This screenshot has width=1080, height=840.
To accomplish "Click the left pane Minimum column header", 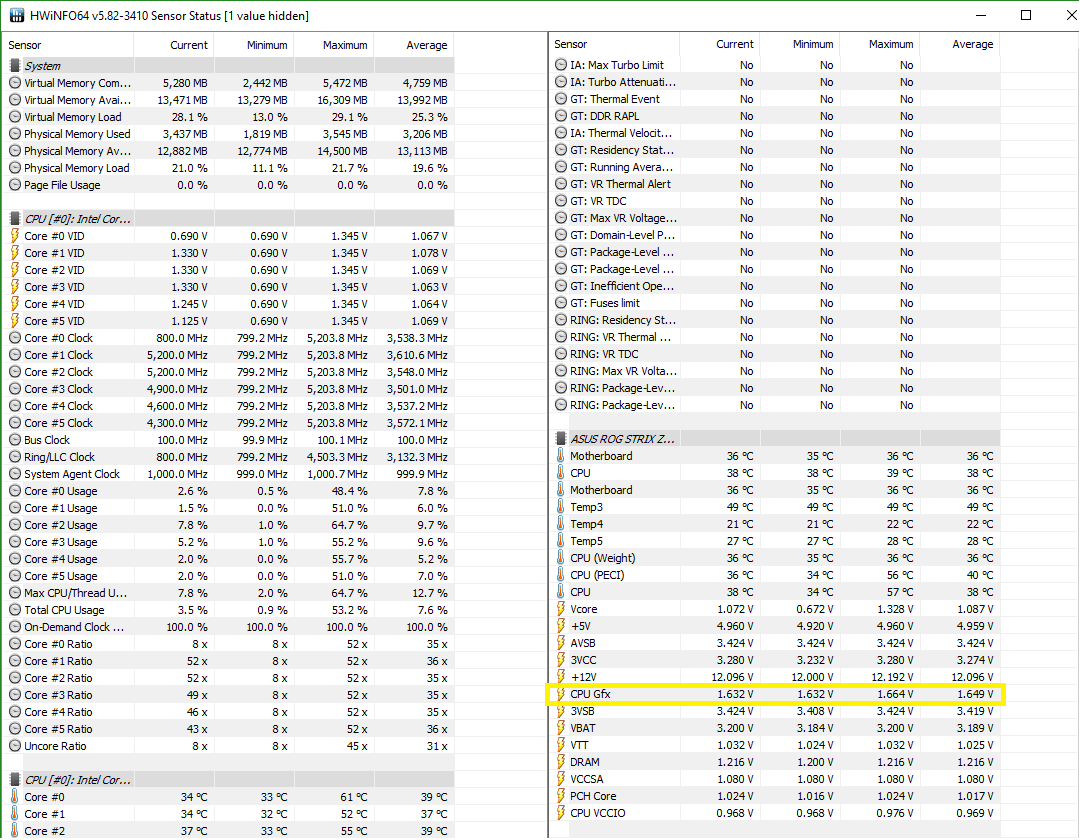I will point(253,45).
